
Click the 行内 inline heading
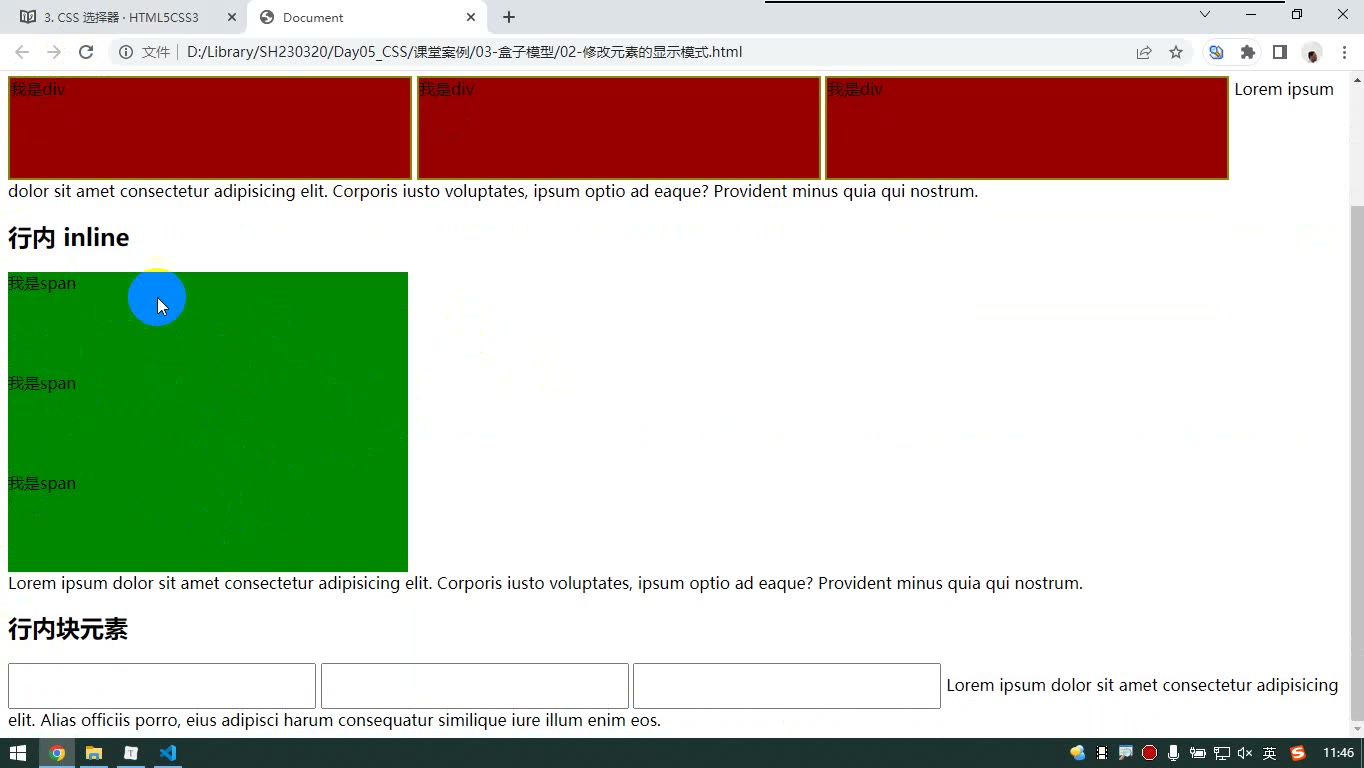point(69,238)
